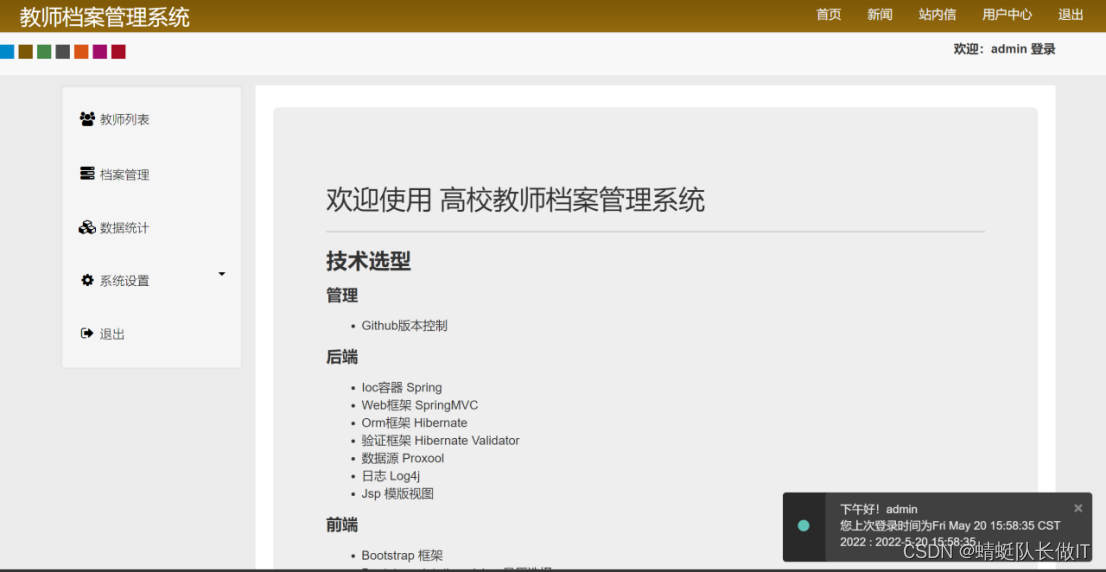
Task: Click the 数据统计 cubes icon
Action: pos(87,227)
